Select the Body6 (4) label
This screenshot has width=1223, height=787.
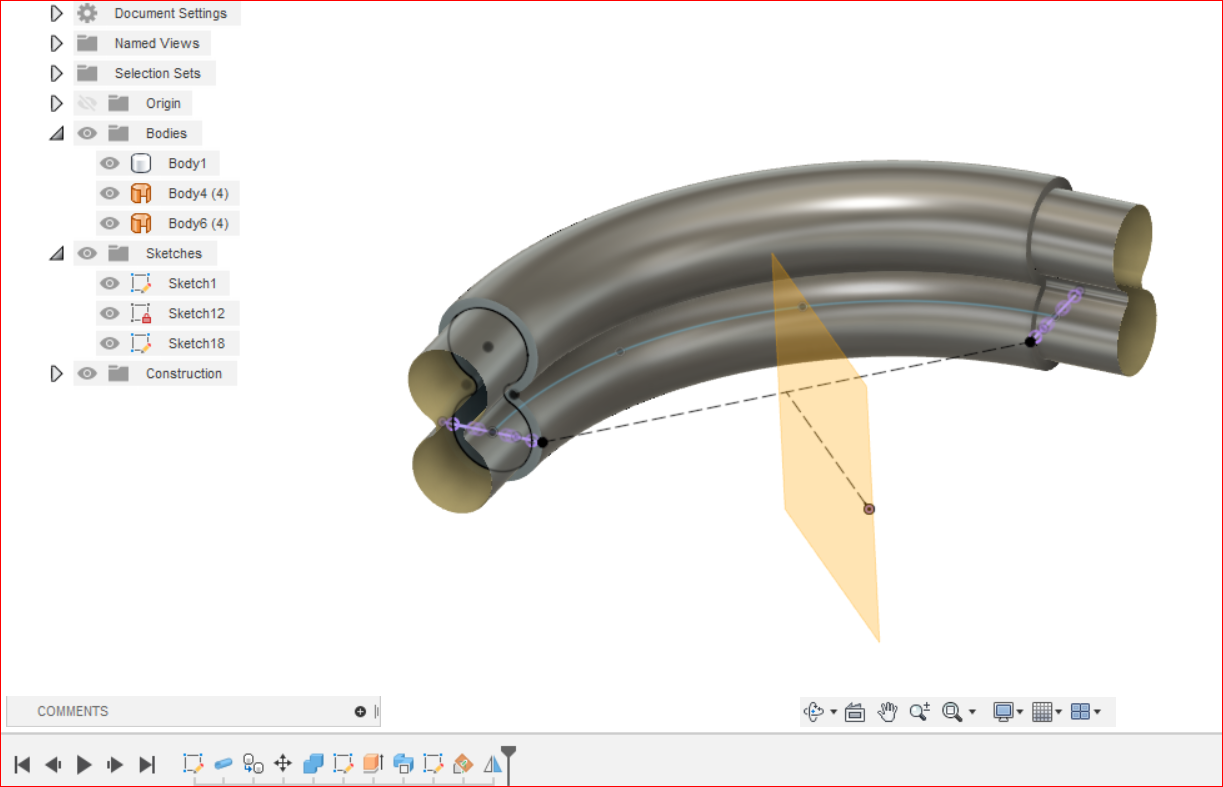point(198,223)
